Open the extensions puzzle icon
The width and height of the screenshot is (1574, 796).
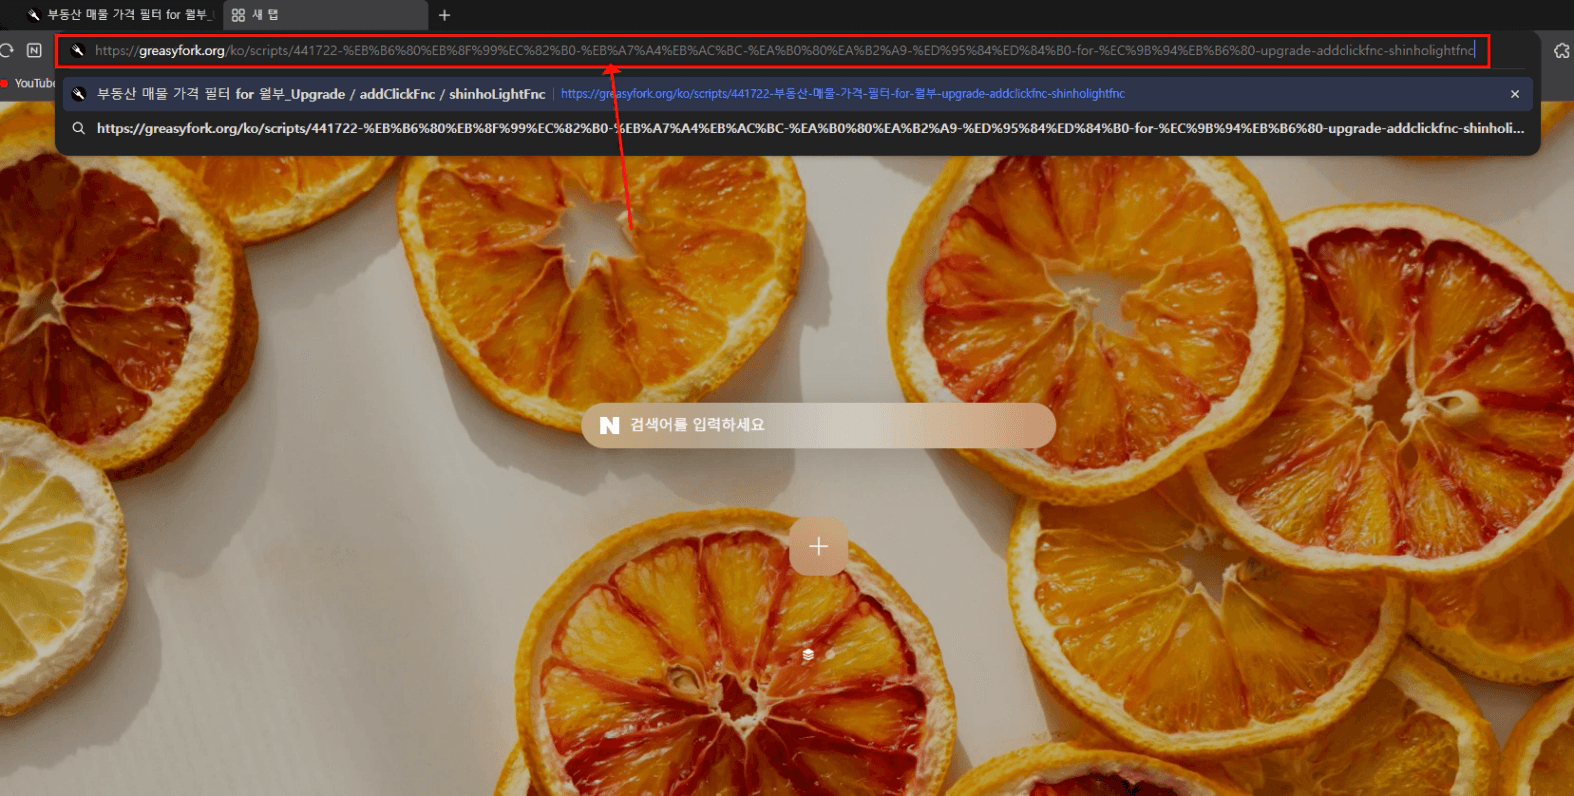tap(1561, 50)
